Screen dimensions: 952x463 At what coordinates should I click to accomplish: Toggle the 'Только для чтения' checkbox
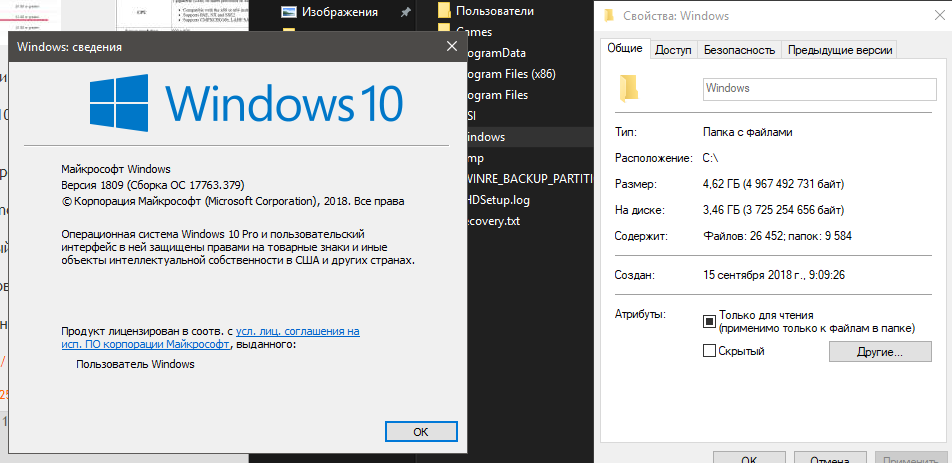pos(709,322)
